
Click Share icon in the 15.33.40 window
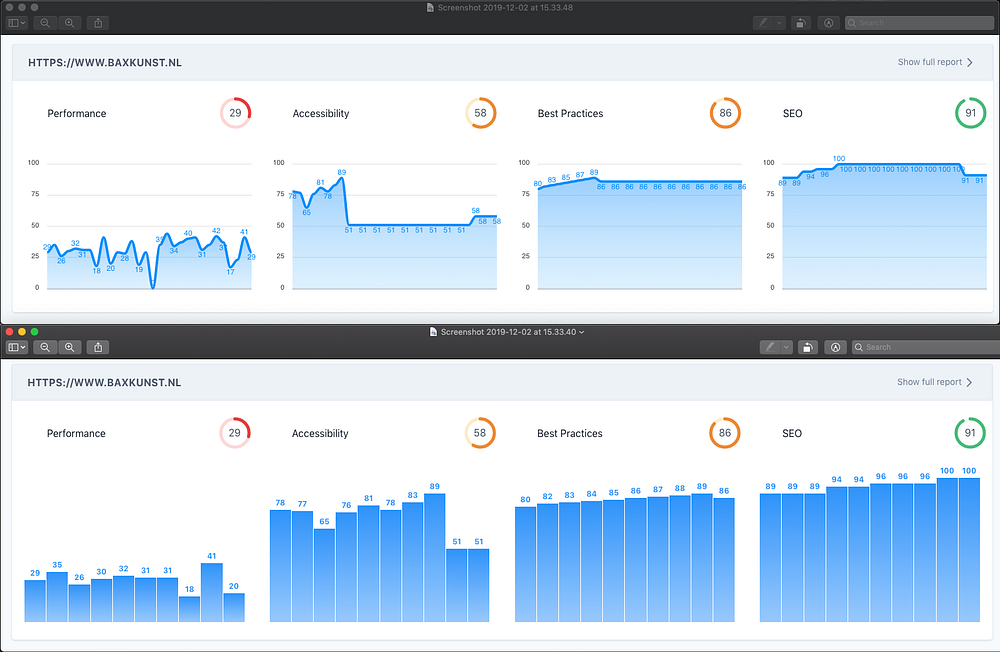pos(98,347)
